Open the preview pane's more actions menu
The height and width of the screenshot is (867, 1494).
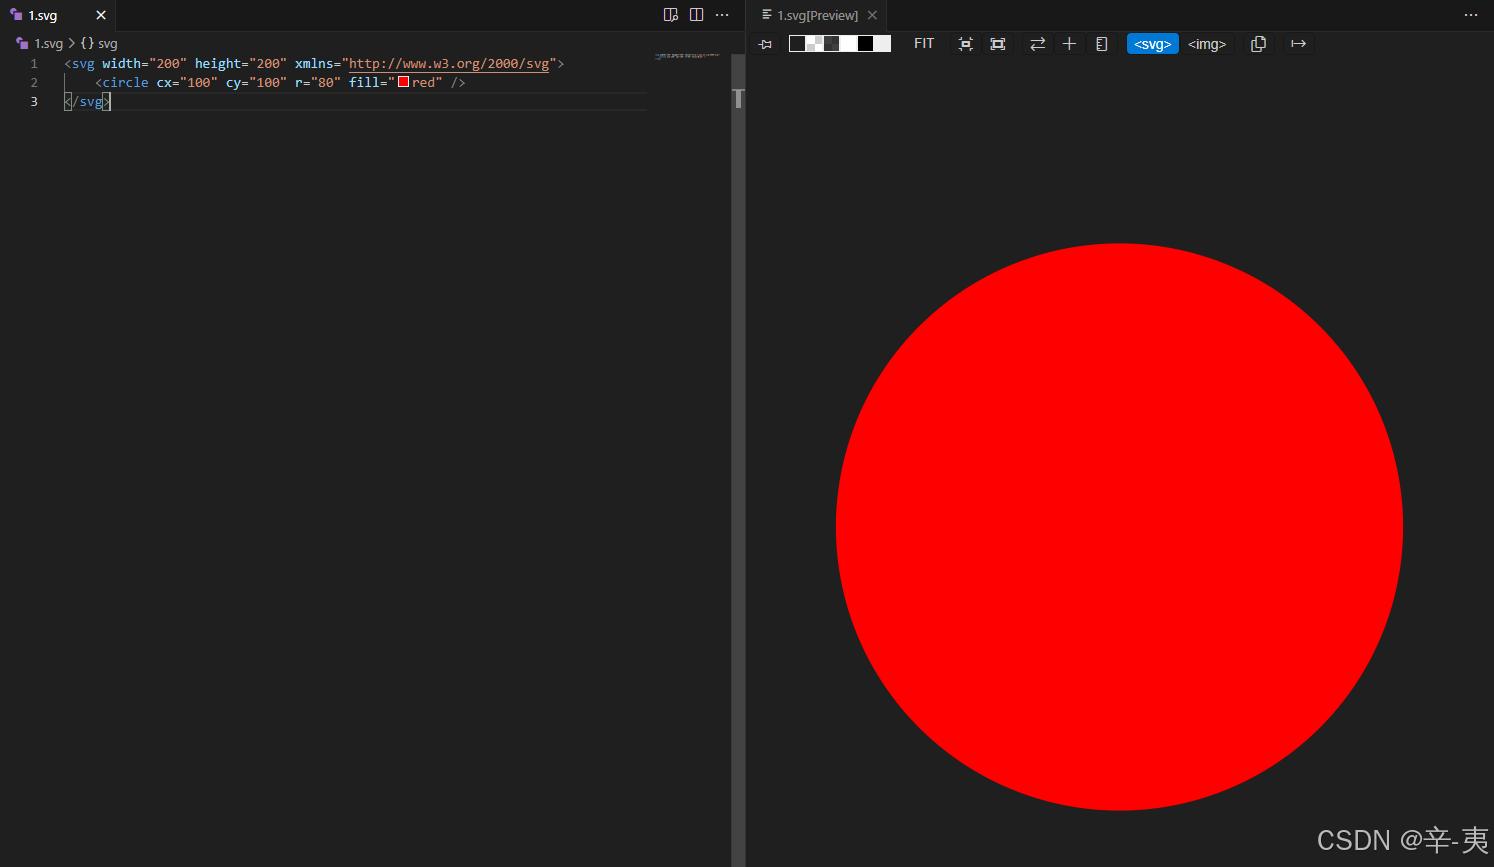[x=1470, y=15]
